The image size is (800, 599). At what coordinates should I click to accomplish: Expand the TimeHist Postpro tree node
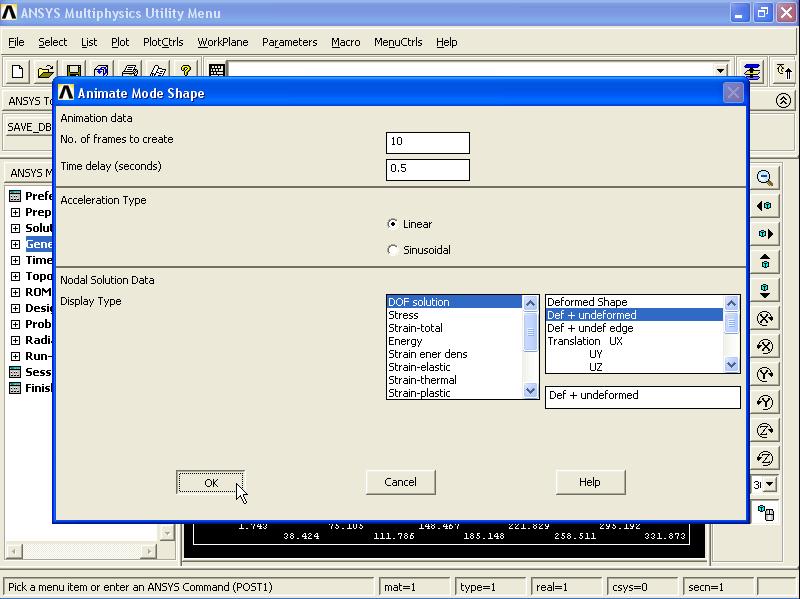click(15, 260)
